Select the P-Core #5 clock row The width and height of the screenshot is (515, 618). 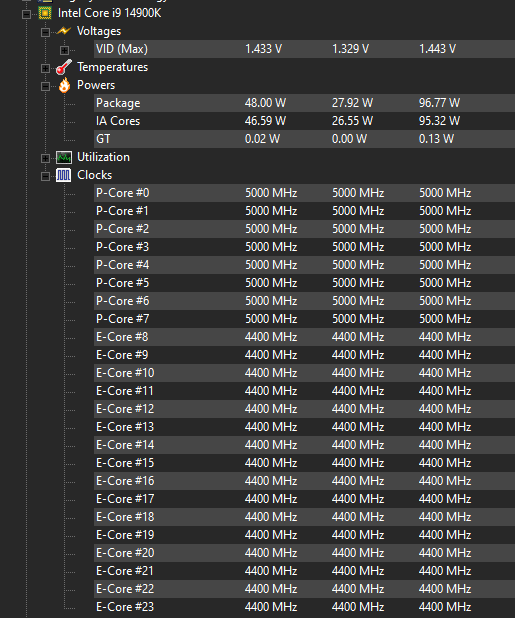point(305,283)
